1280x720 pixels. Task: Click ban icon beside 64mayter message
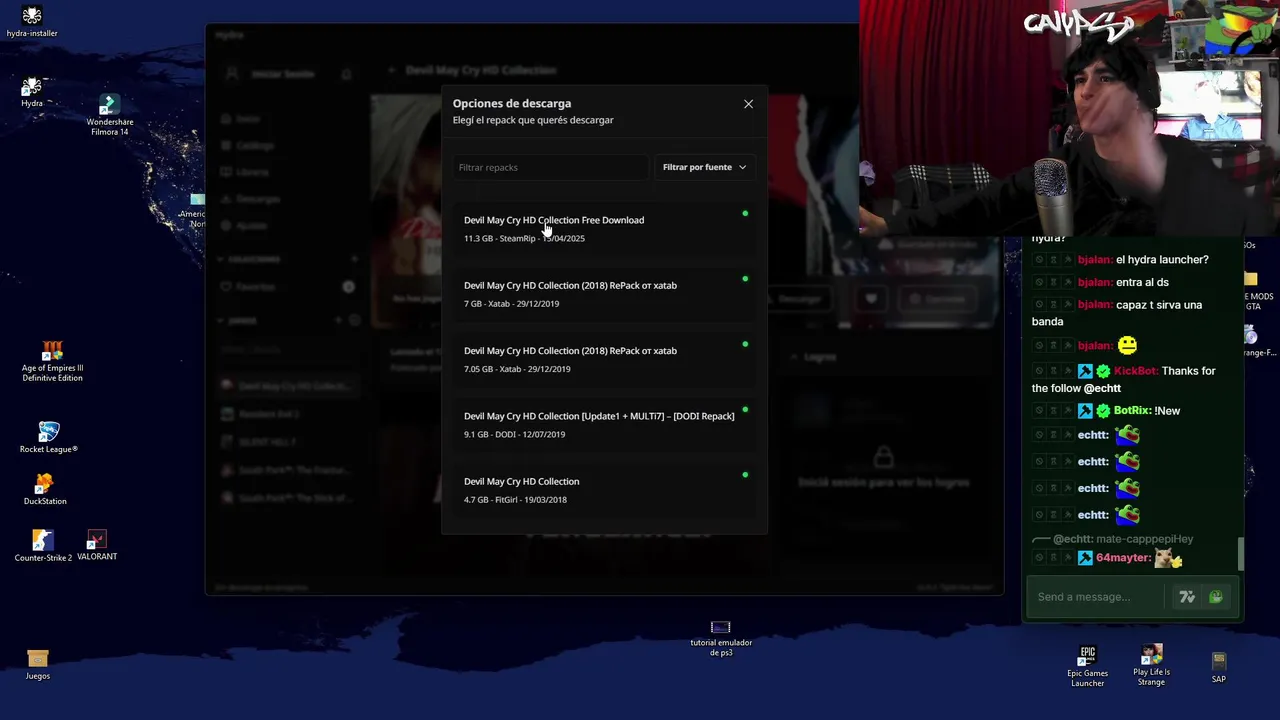pyautogui.click(x=1039, y=558)
